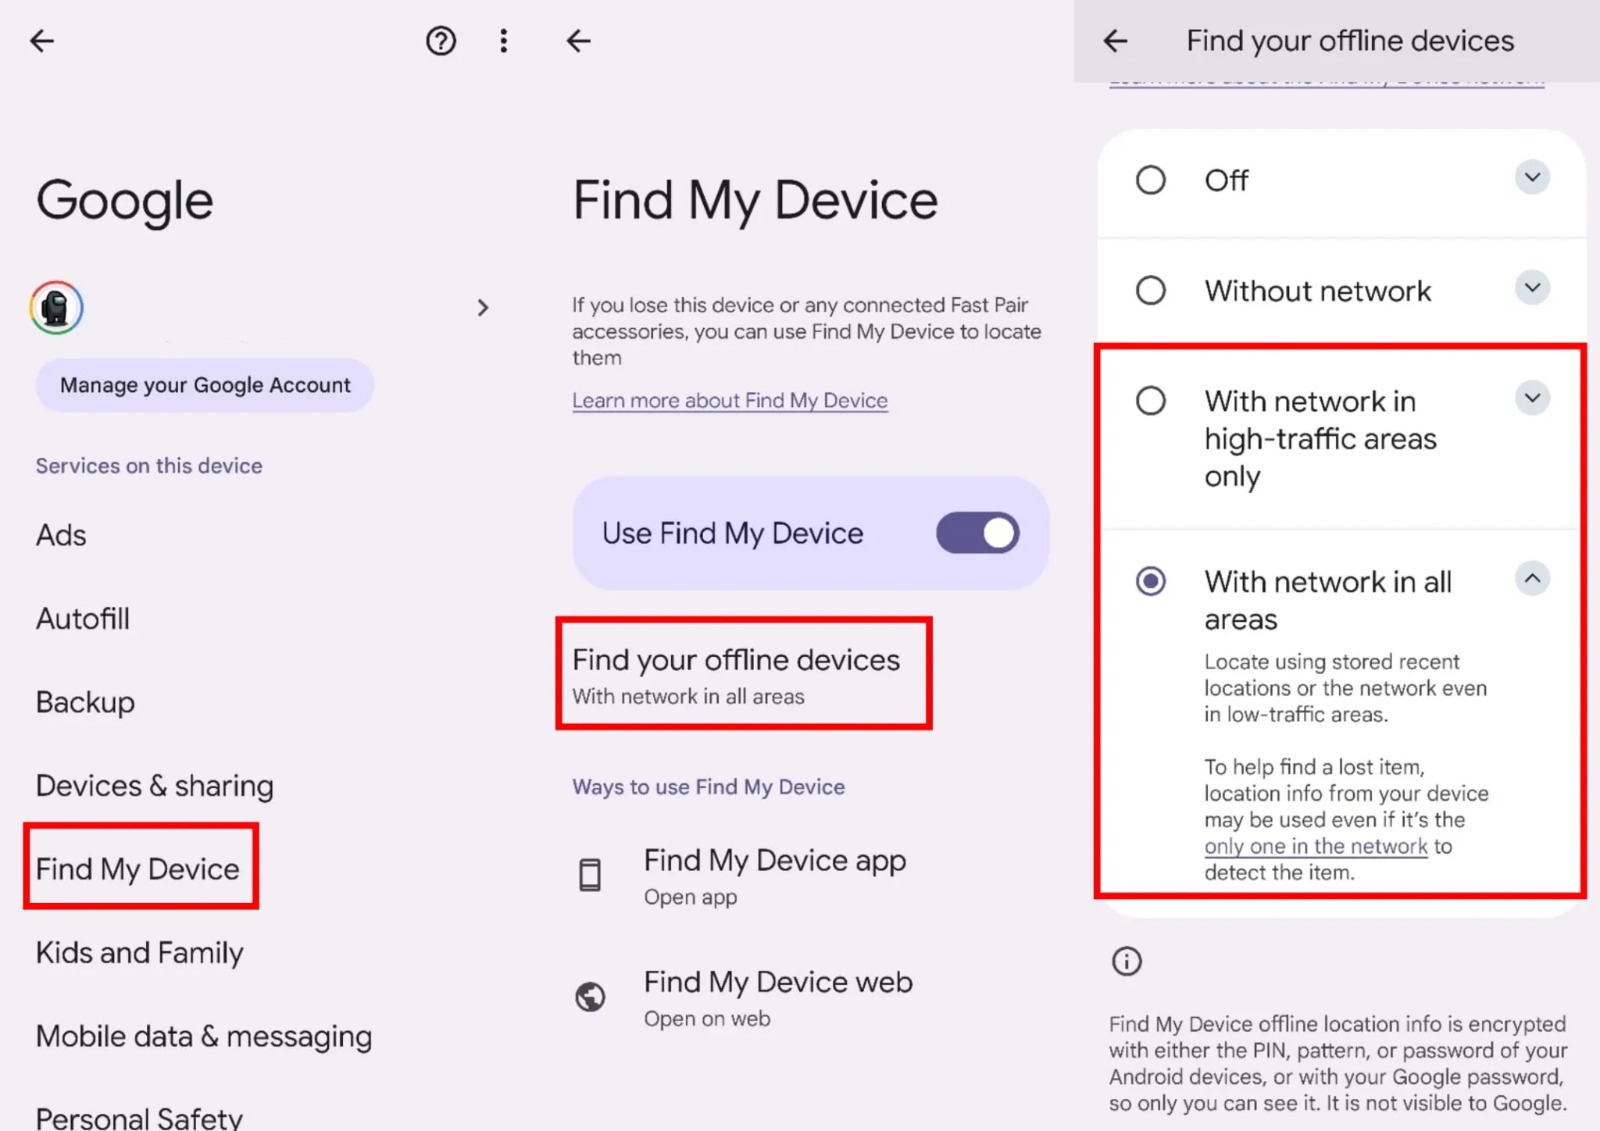Open the three-dot overflow menu
The width and height of the screenshot is (1600, 1131).
(x=504, y=41)
